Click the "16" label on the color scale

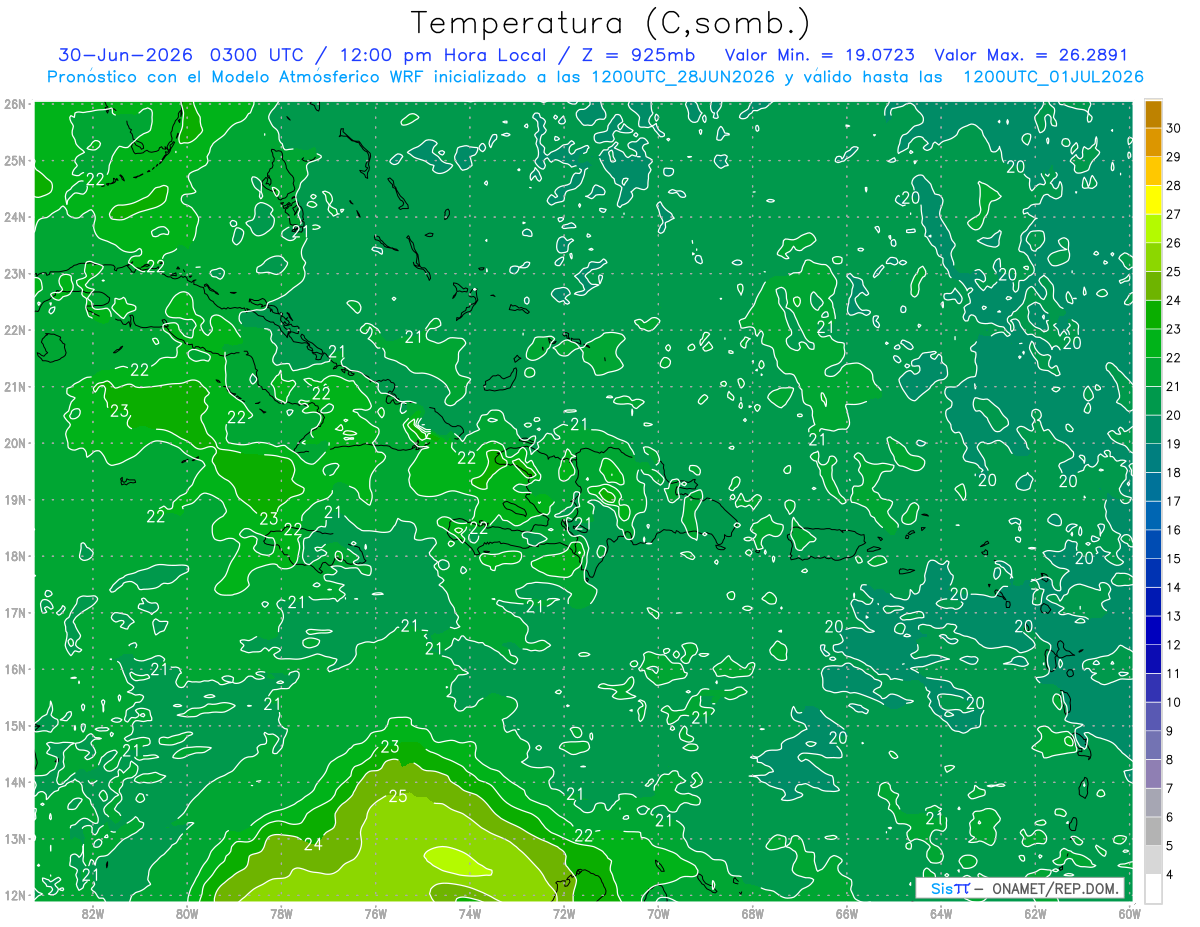tap(1174, 529)
